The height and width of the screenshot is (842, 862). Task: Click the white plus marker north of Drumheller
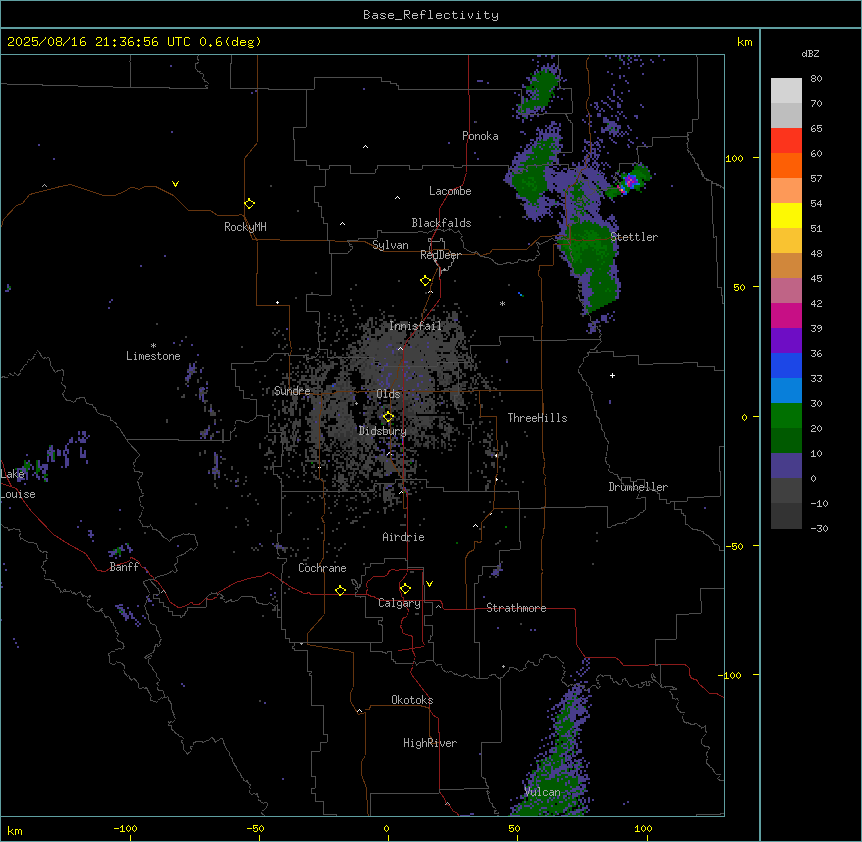click(x=612, y=375)
